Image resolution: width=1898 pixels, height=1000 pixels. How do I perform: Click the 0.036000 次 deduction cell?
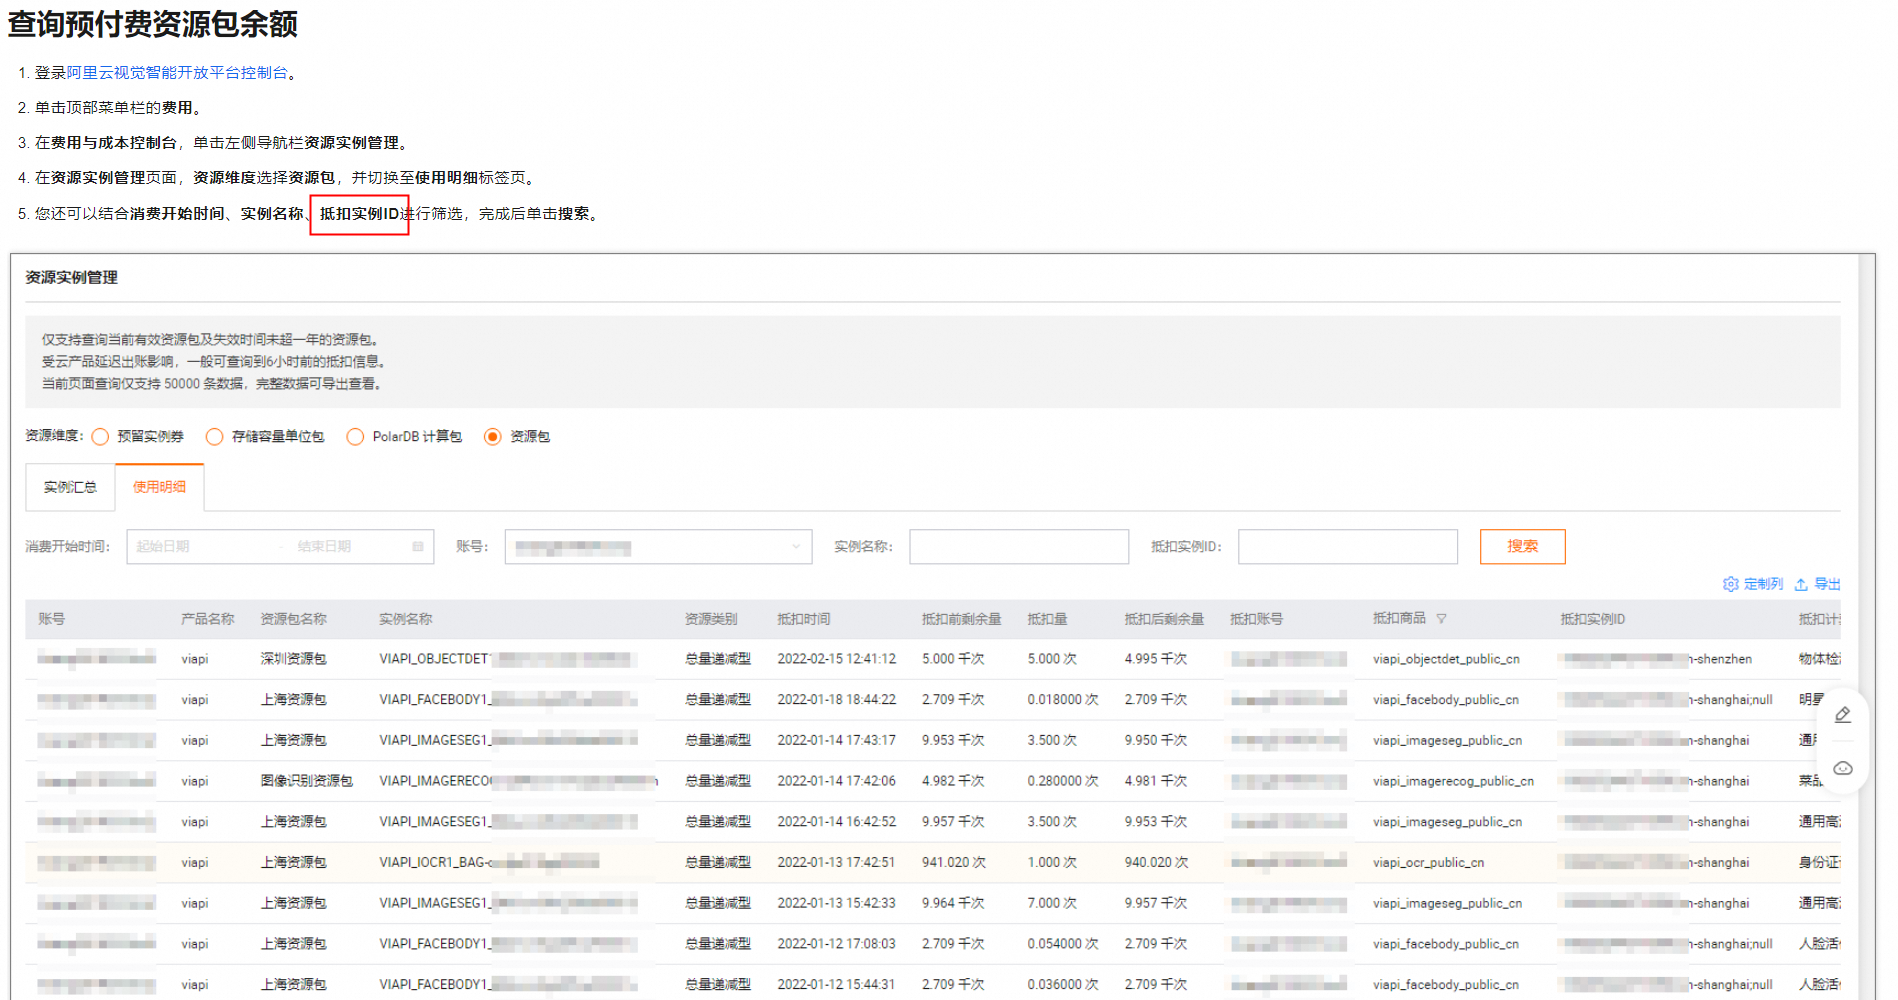tap(1063, 985)
